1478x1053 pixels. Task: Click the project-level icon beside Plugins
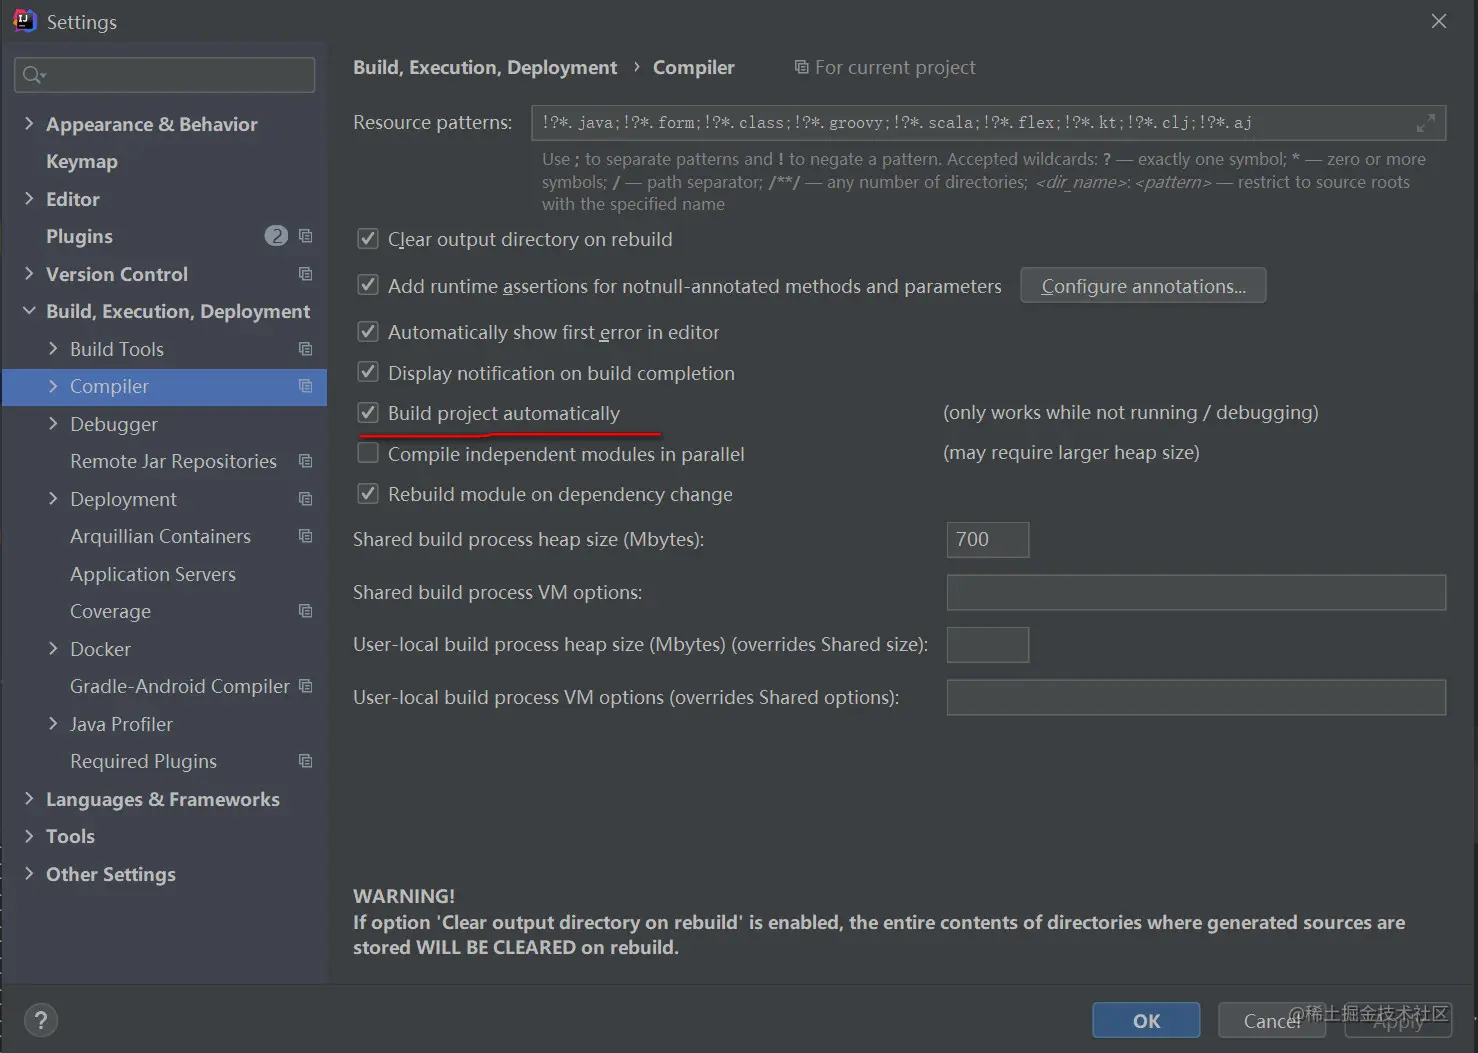[x=306, y=236]
